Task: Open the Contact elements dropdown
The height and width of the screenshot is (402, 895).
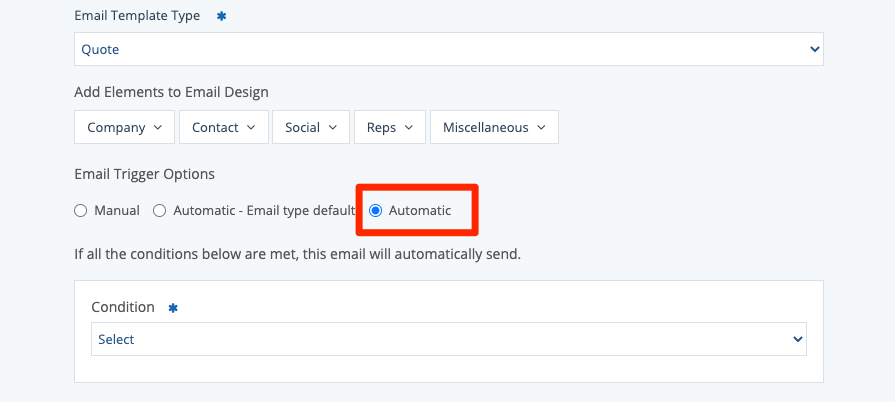Action: 224,127
